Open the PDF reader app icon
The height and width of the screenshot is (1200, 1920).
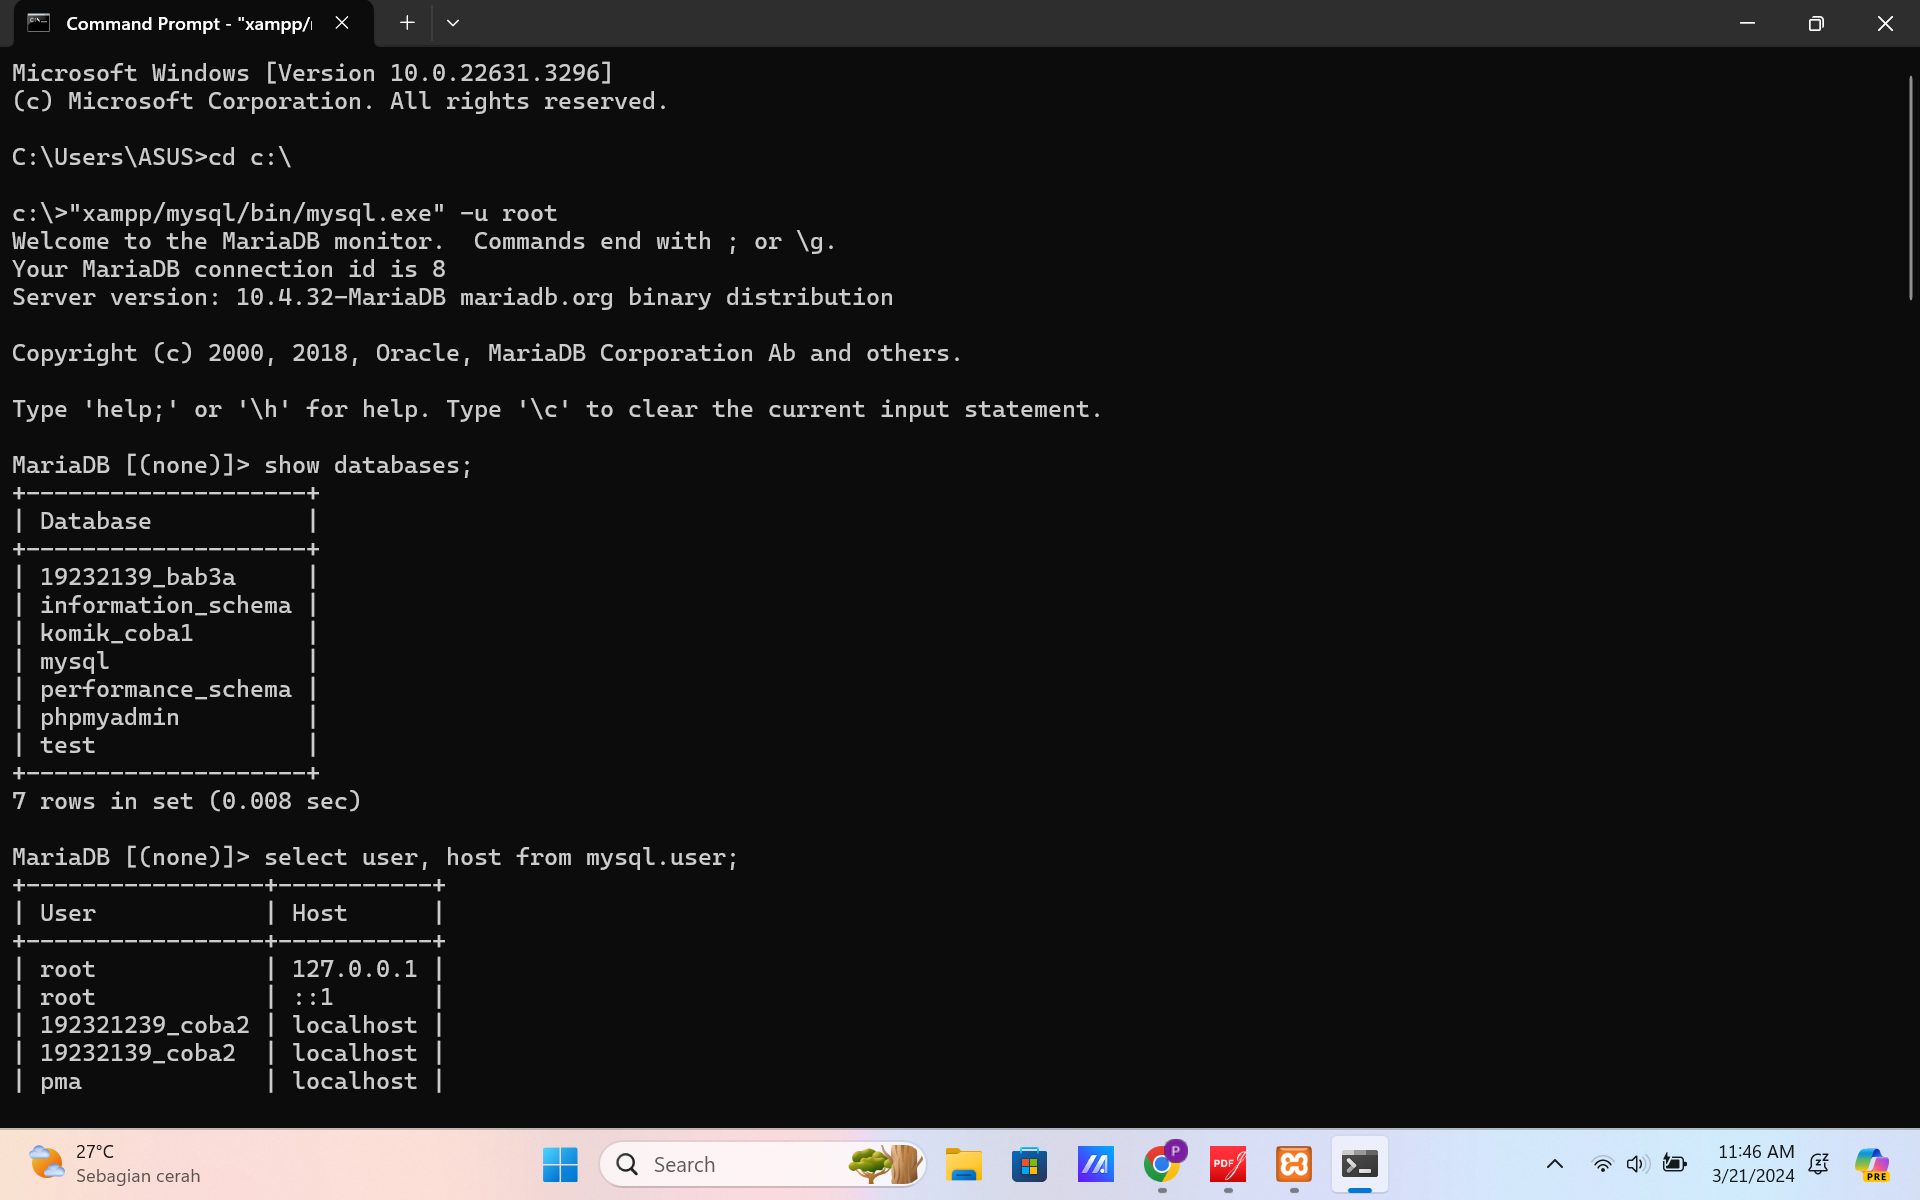(1228, 1164)
